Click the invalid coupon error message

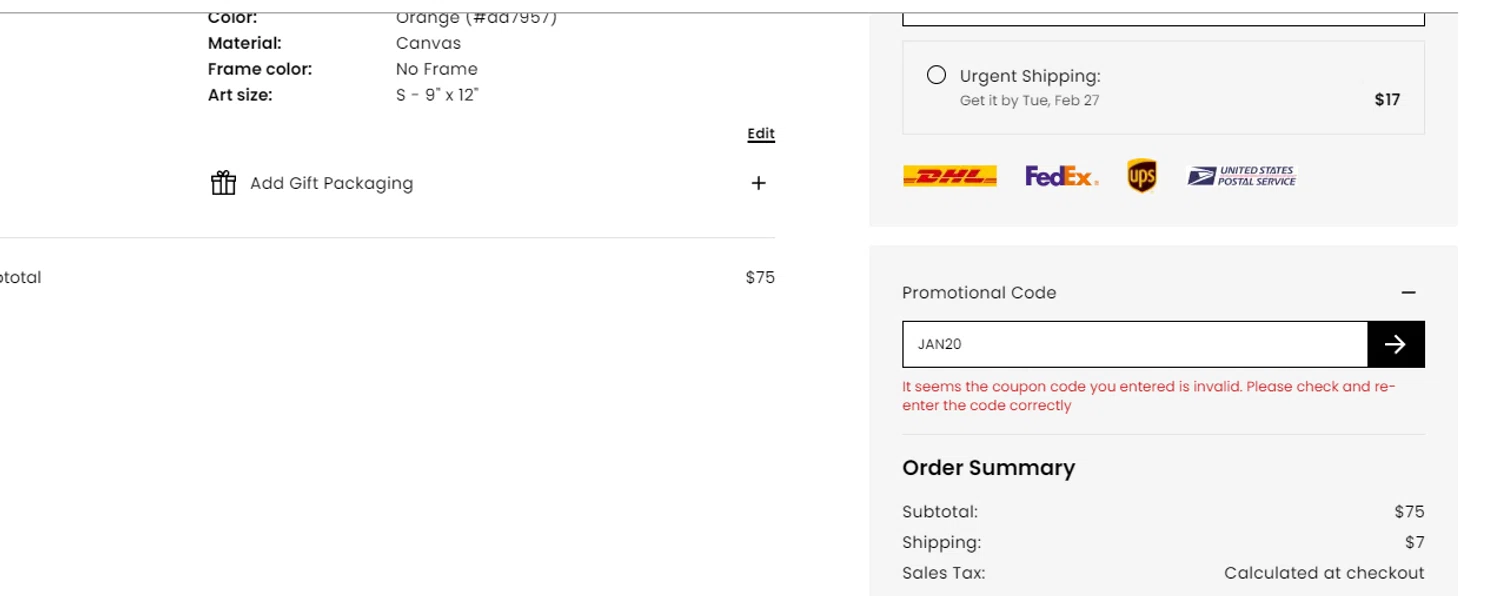[1148, 396]
